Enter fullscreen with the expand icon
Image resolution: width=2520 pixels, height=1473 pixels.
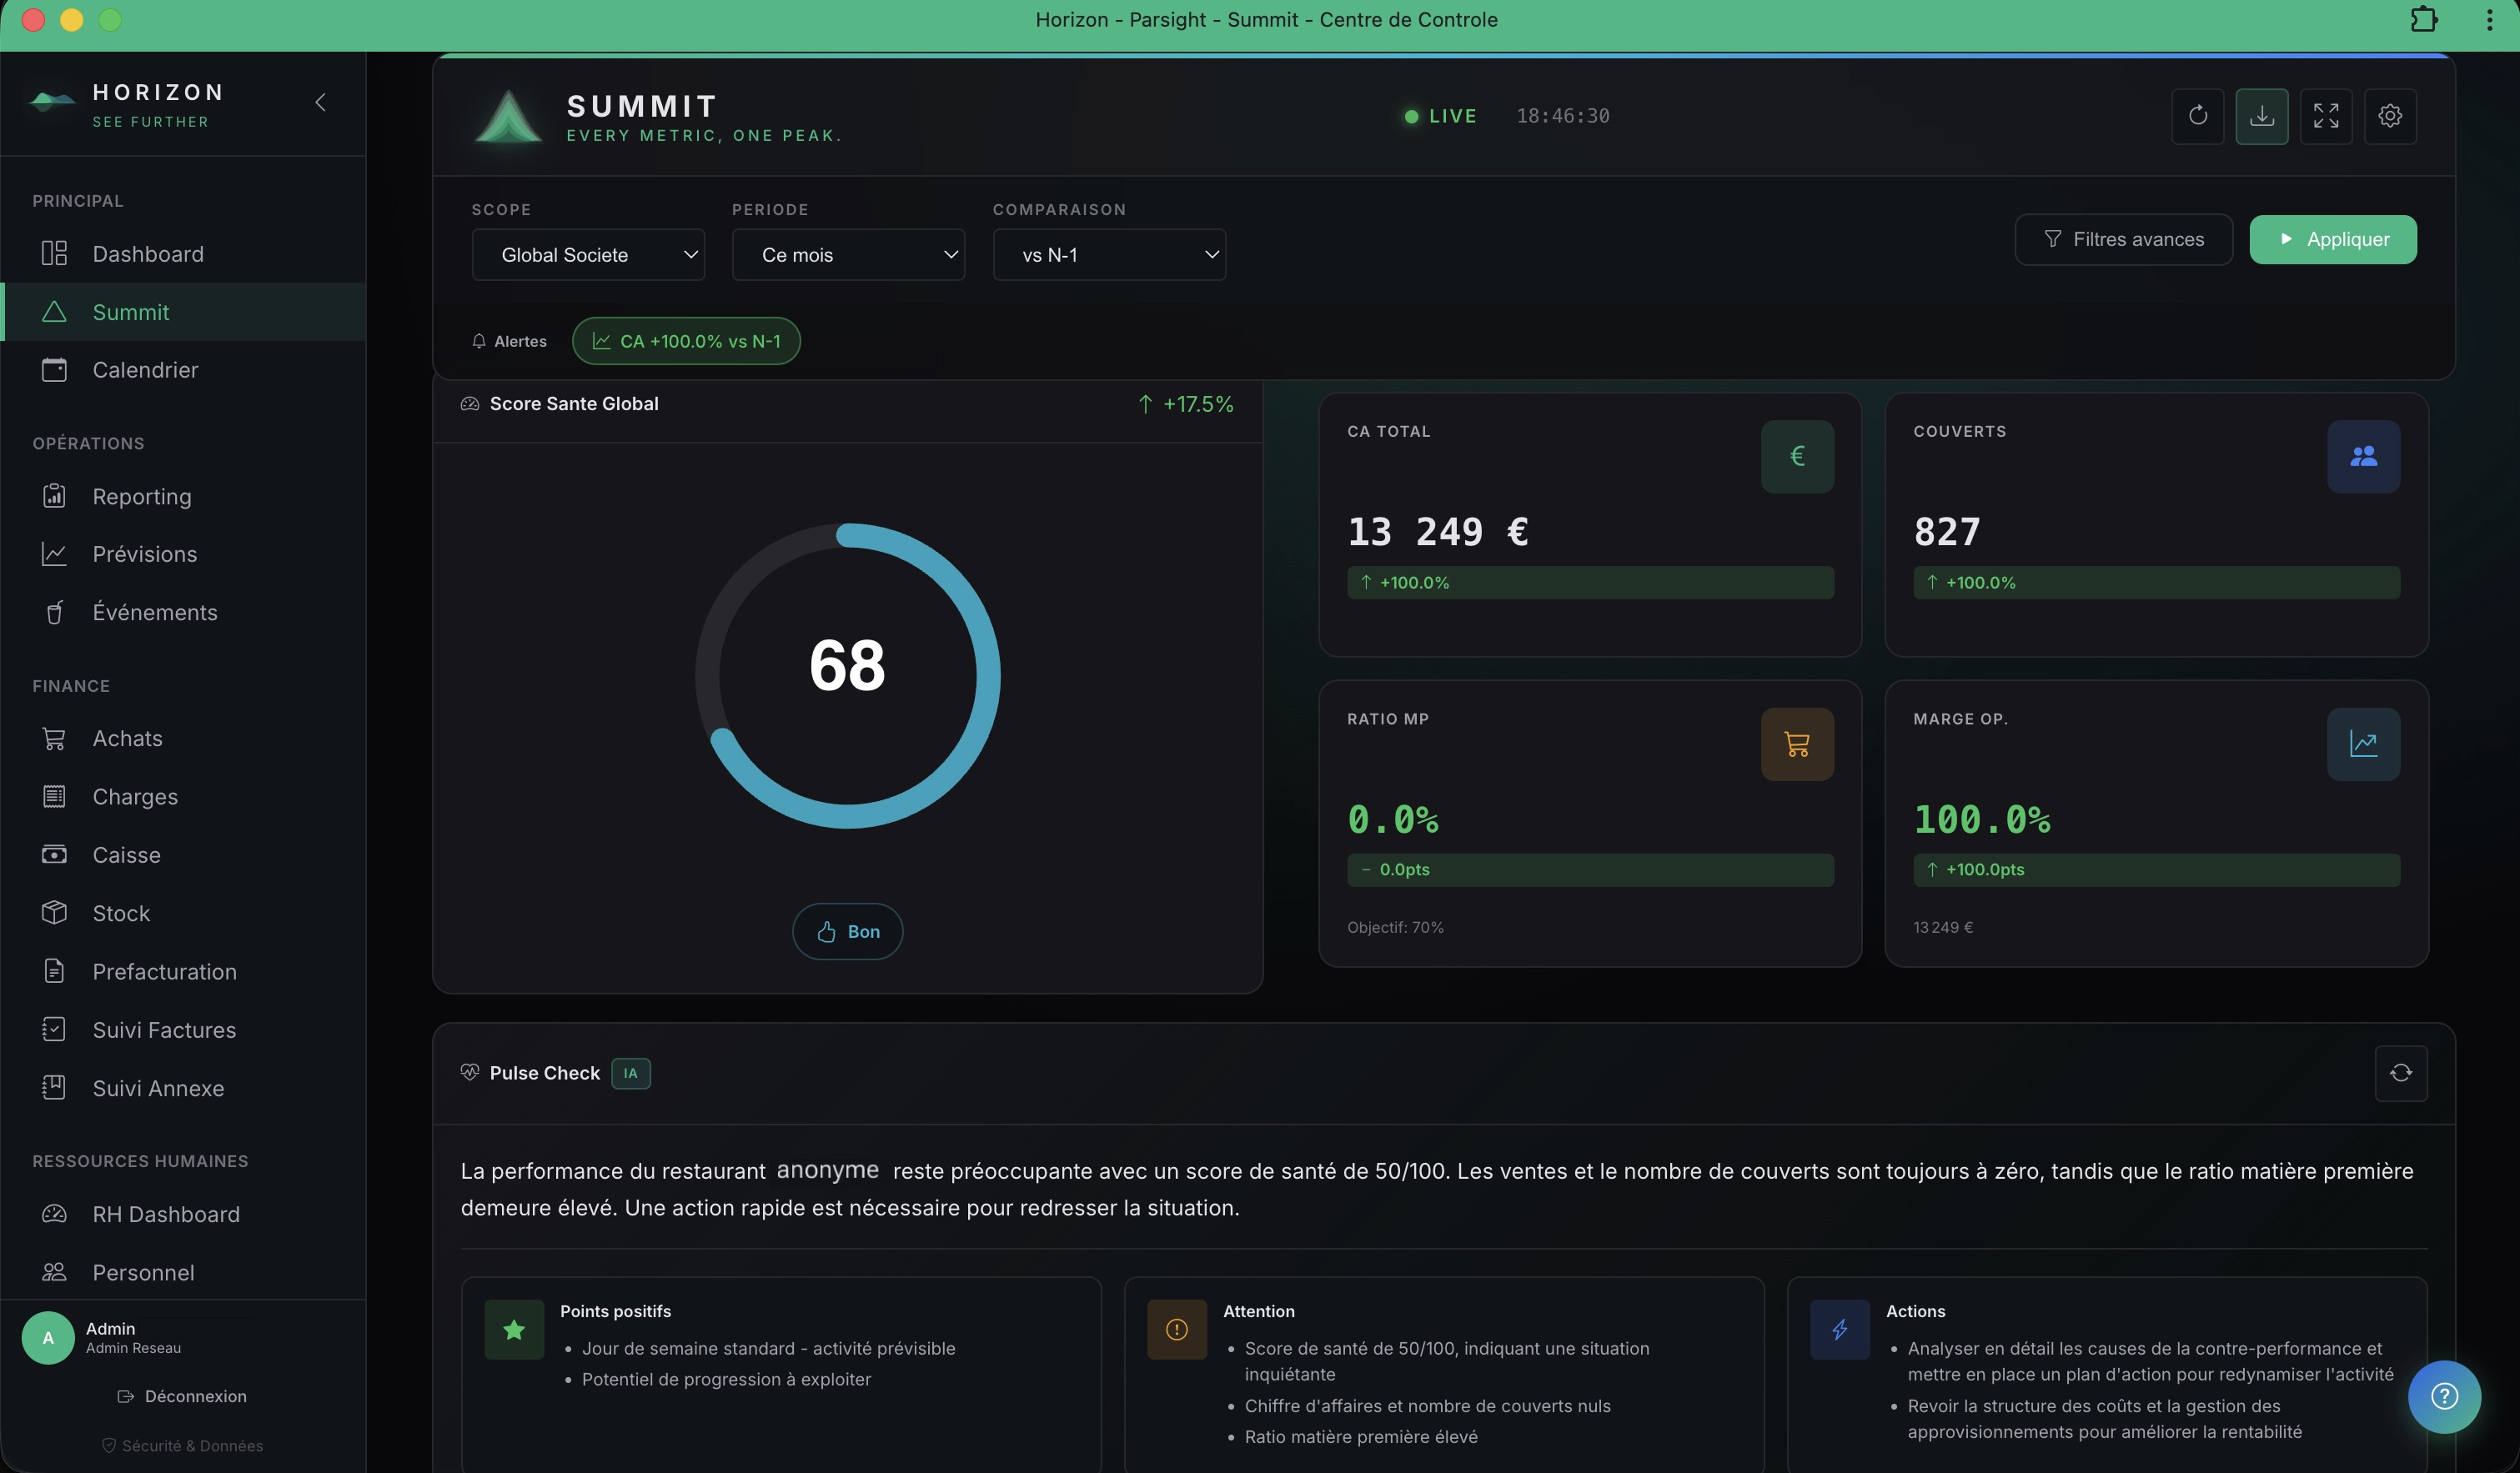(x=2325, y=116)
